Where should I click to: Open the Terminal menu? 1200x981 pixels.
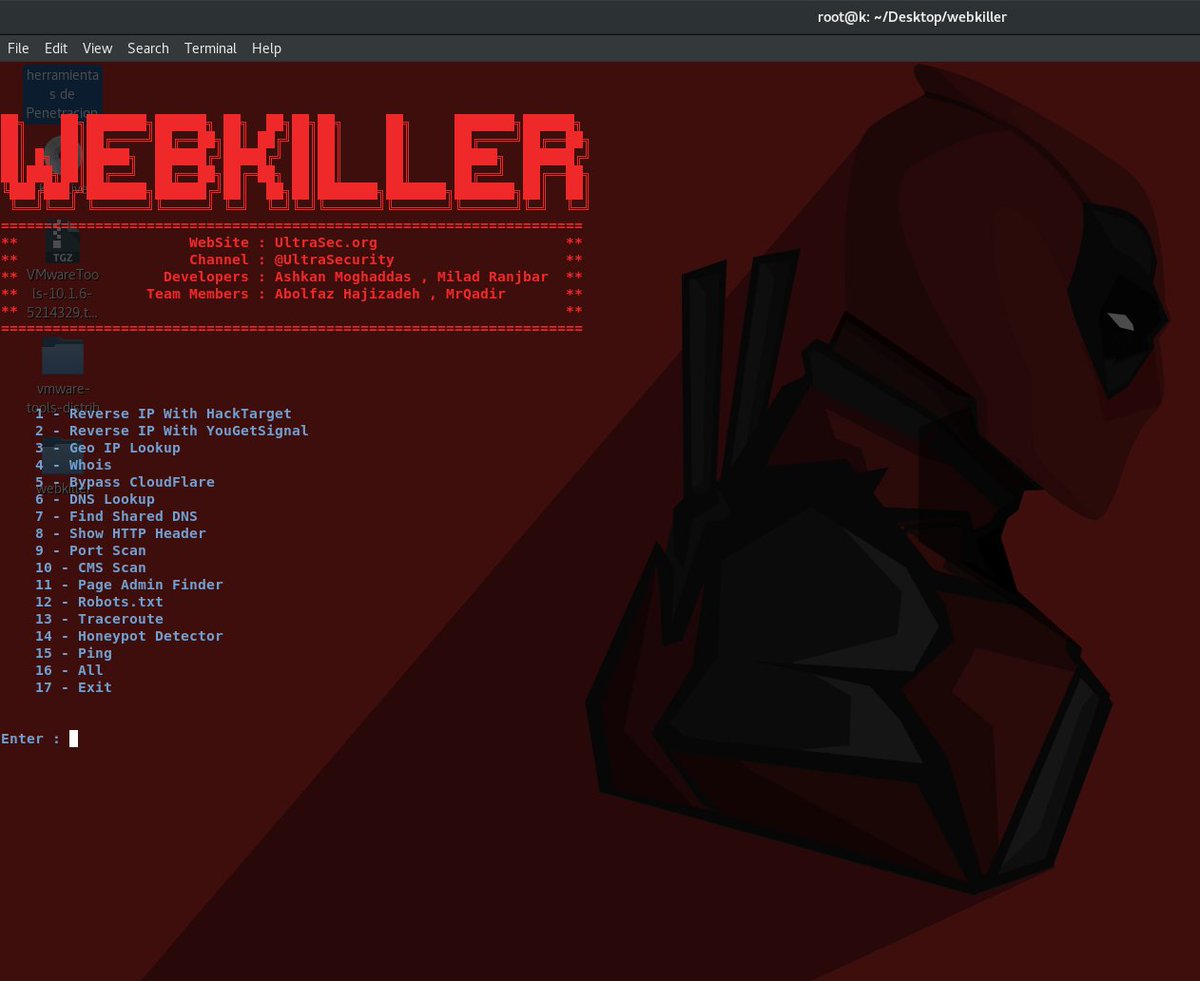point(210,47)
